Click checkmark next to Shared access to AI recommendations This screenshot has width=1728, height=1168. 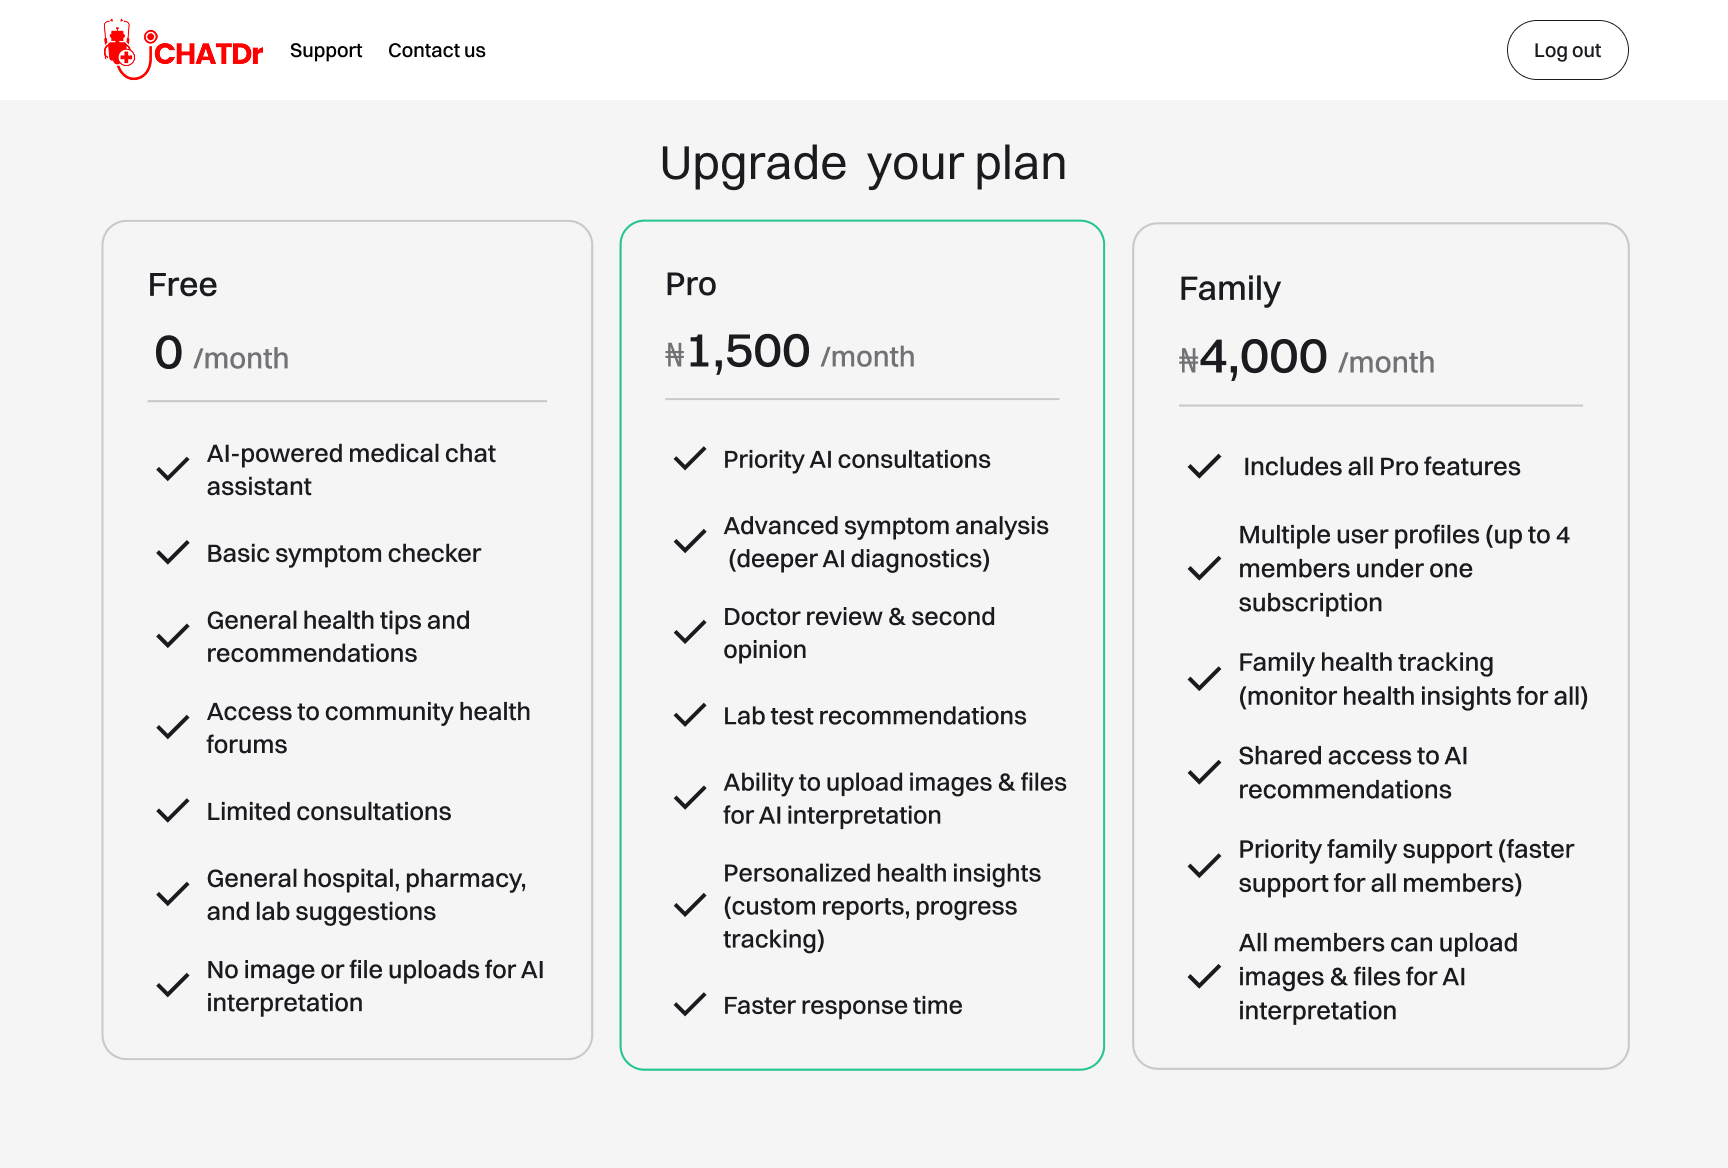point(1204,772)
